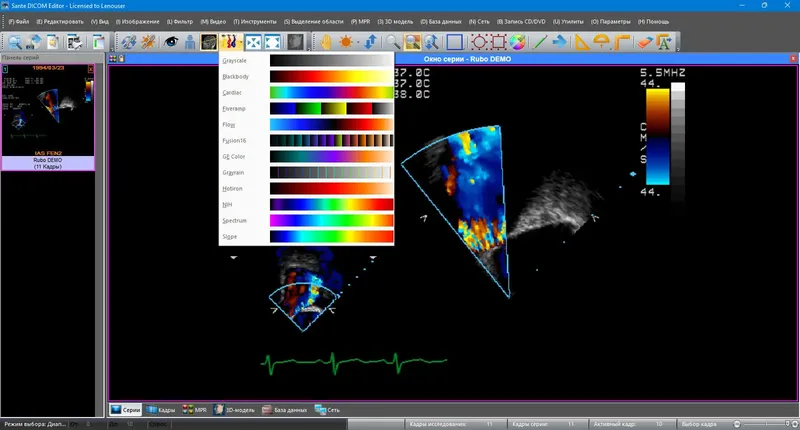Open the dropdown arrow beside sun icon

[x=358, y=42]
